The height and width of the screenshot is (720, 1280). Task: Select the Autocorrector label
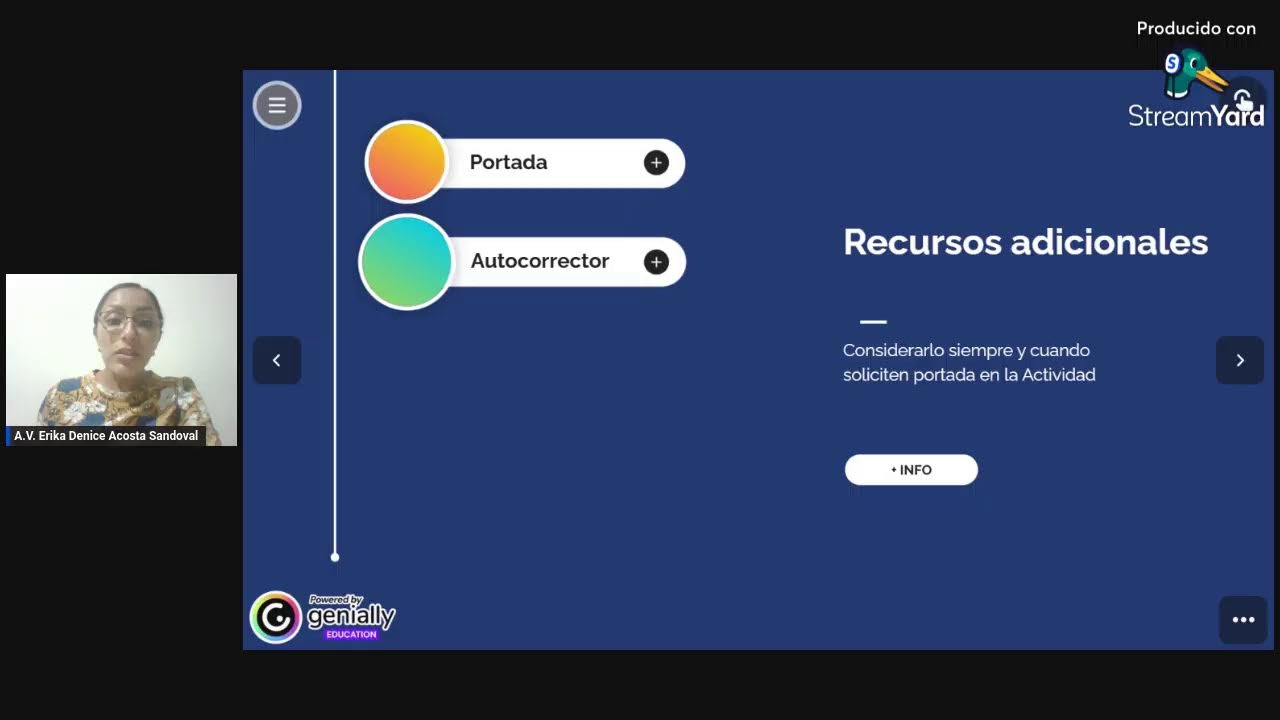point(540,261)
